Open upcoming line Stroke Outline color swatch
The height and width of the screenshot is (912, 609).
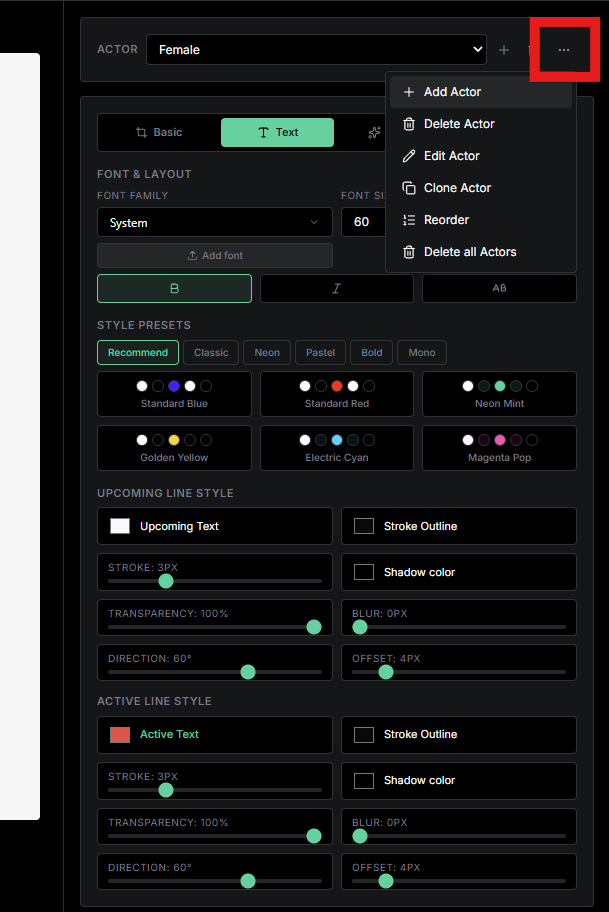[364, 526]
